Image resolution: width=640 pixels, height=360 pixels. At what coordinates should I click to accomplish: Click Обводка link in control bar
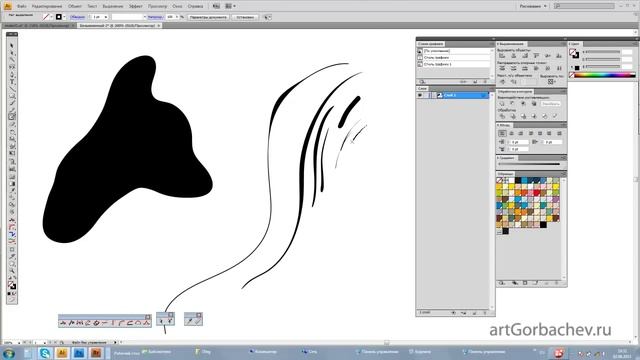pyautogui.click(x=77, y=17)
